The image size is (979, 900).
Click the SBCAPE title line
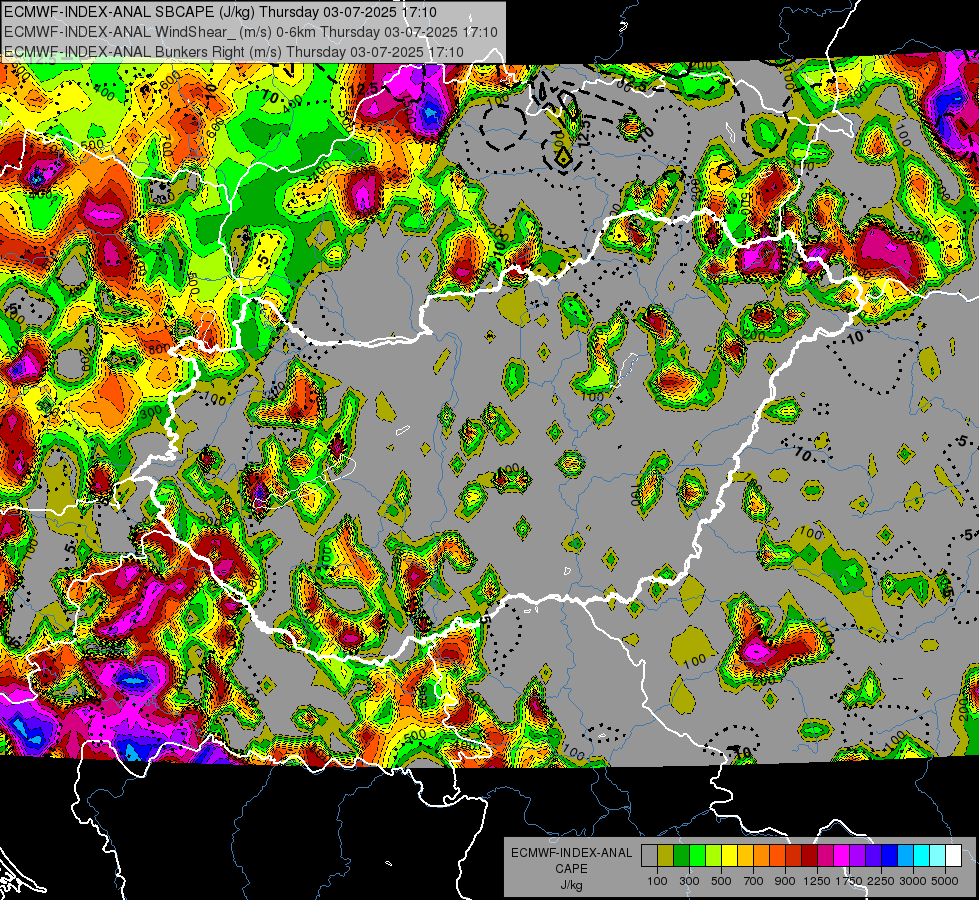coord(220,12)
